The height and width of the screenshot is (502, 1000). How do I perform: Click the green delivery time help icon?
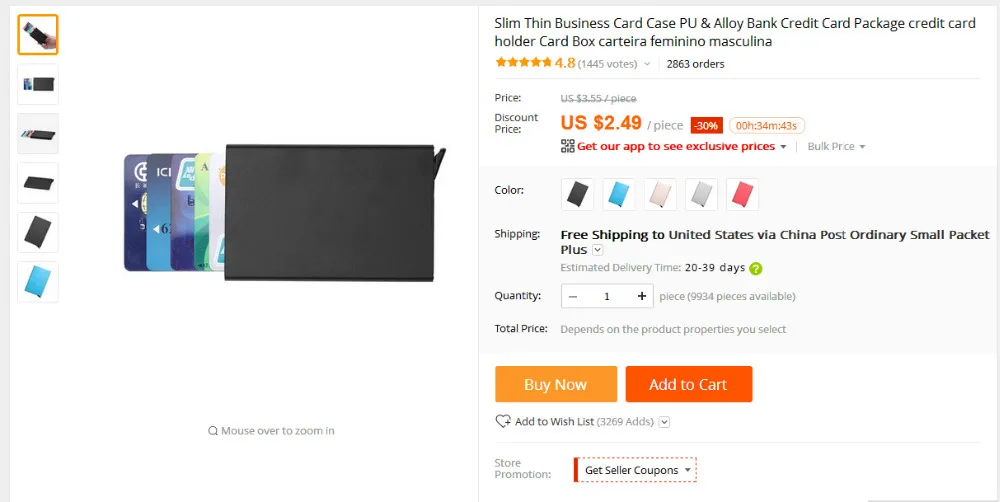756,268
